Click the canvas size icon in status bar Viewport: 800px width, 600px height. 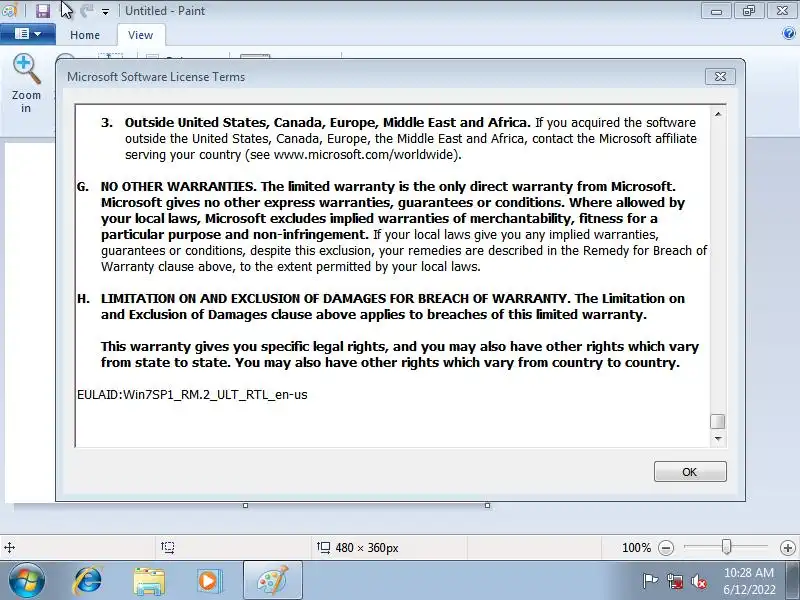pyautogui.click(x=323, y=547)
